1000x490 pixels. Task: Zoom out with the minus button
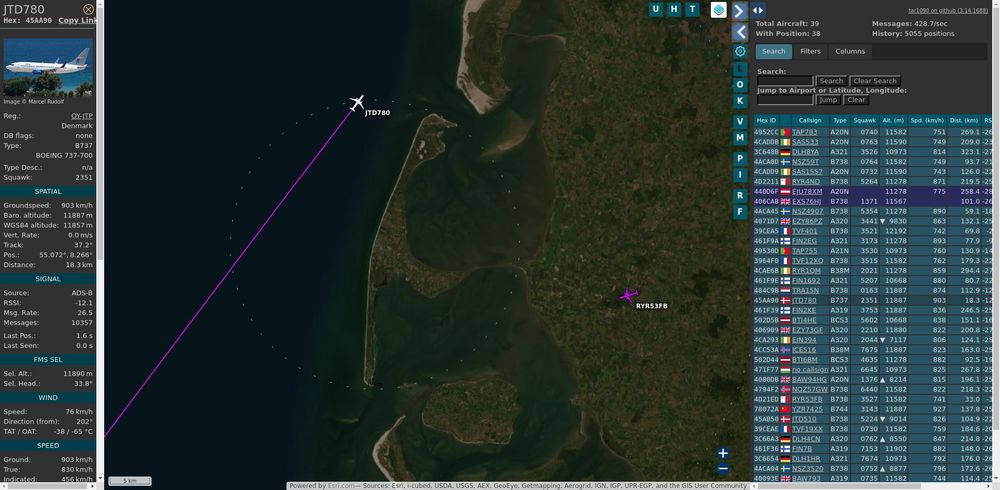(x=723, y=468)
